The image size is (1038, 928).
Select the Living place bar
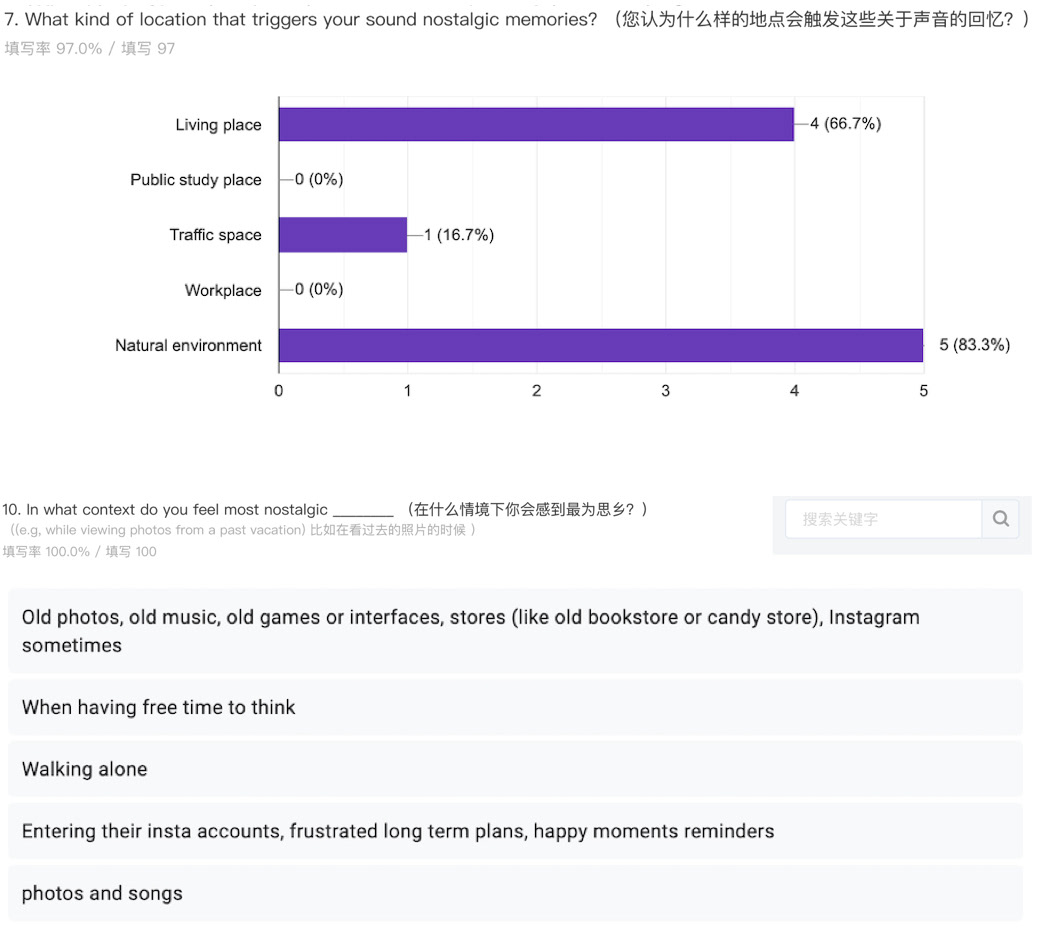[536, 124]
